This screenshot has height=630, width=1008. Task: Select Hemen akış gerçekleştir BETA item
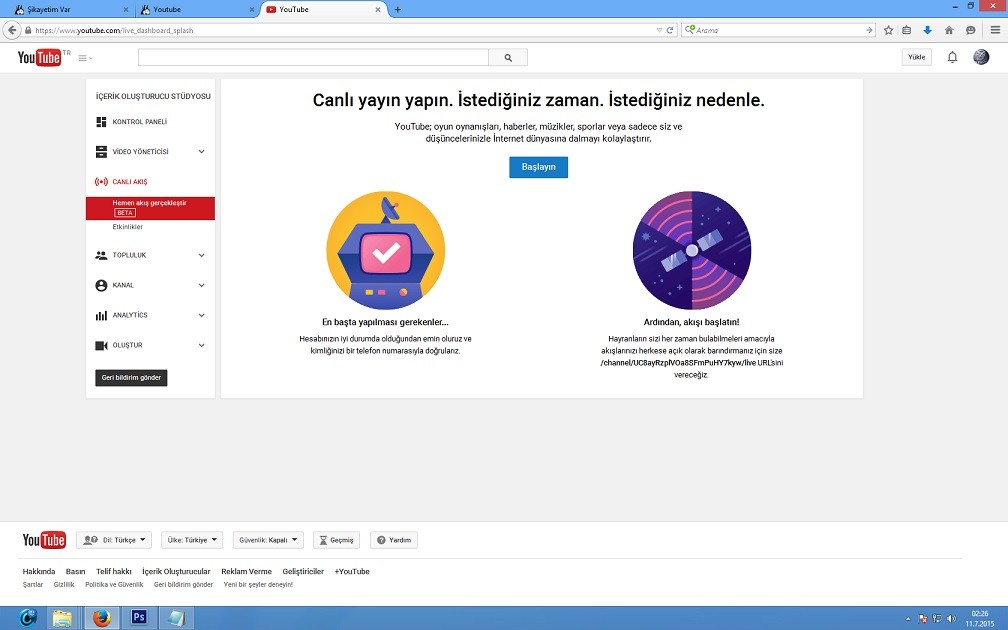[x=150, y=208]
